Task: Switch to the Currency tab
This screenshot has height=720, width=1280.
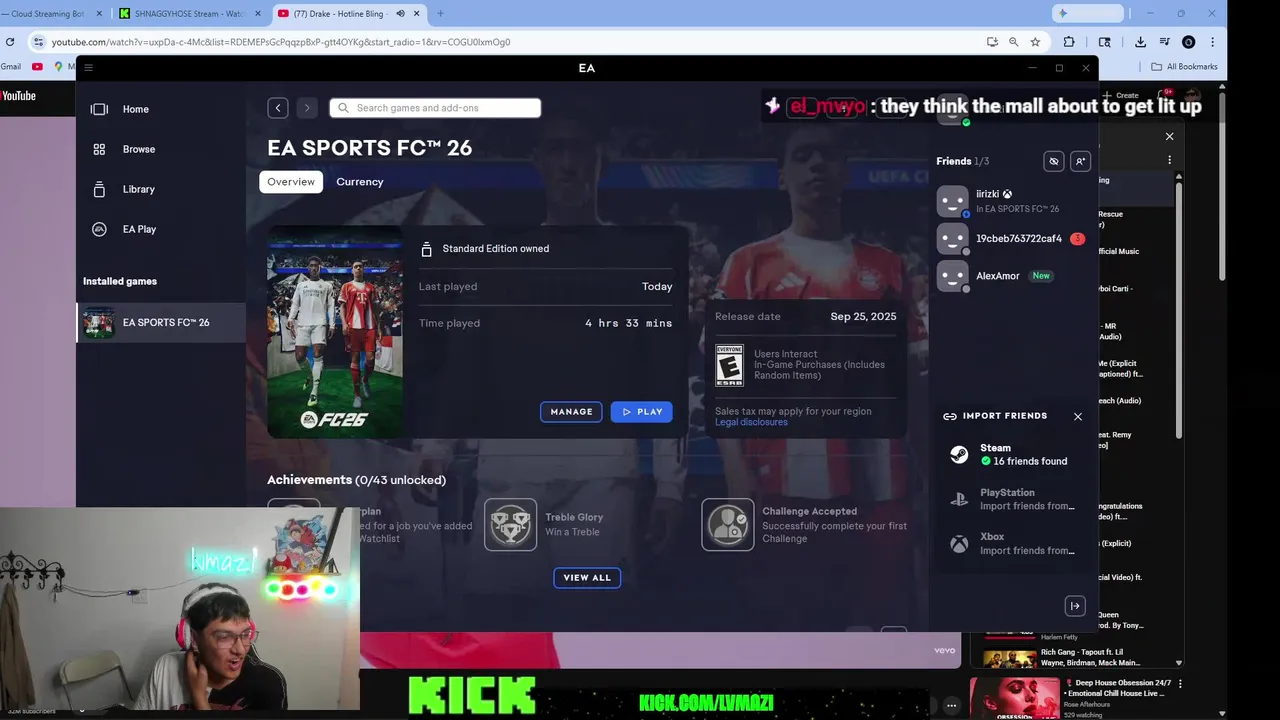Action: (360, 182)
